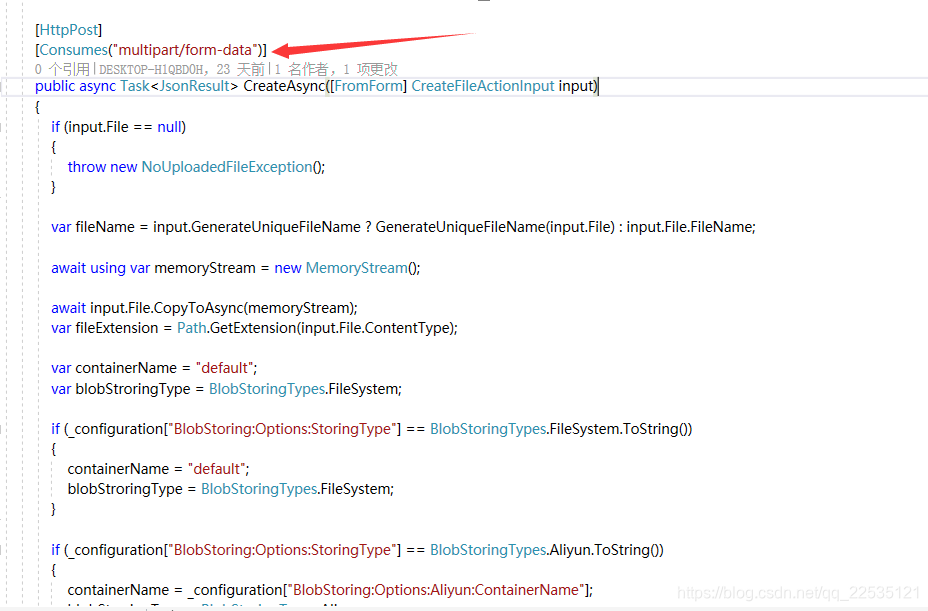
Task: Click the MemoryStream constructor call
Action: click(356, 267)
